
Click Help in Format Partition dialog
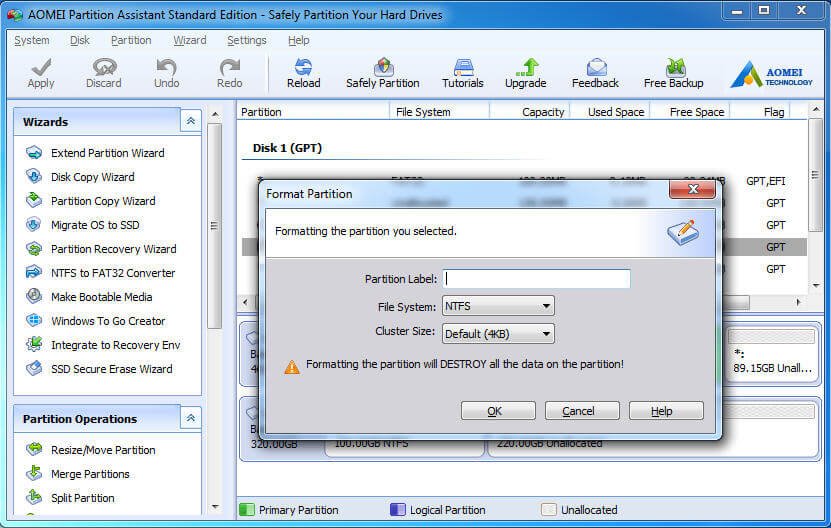(666, 411)
